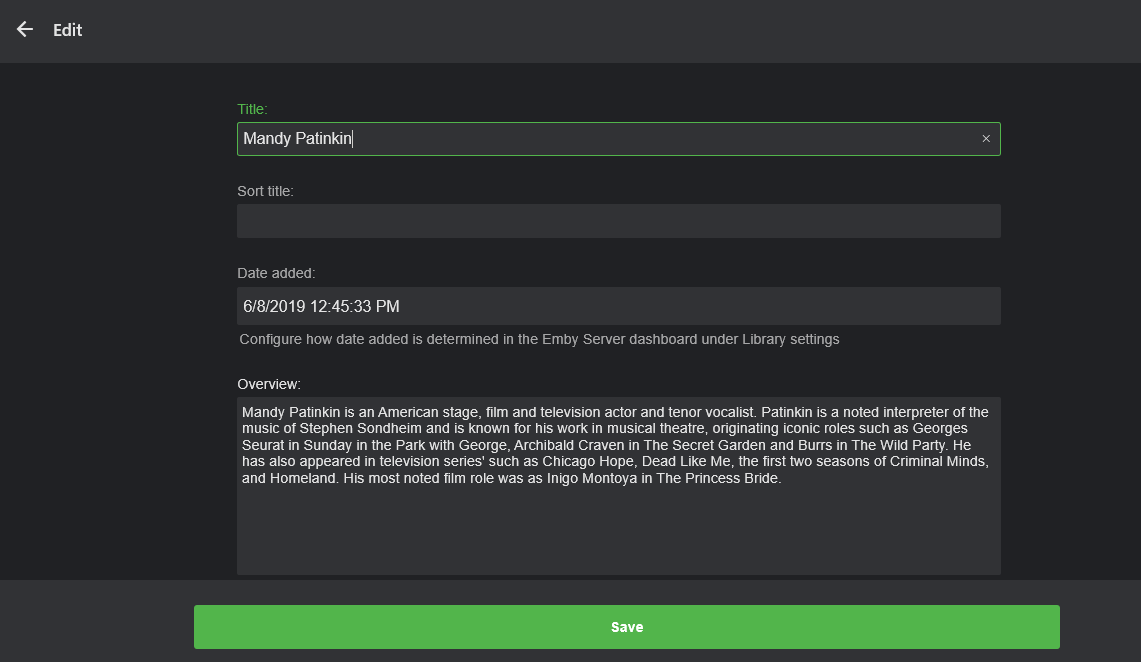Focus the empty Sort title field
This screenshot has height=662, width=1141.
(x=618, y=221)
